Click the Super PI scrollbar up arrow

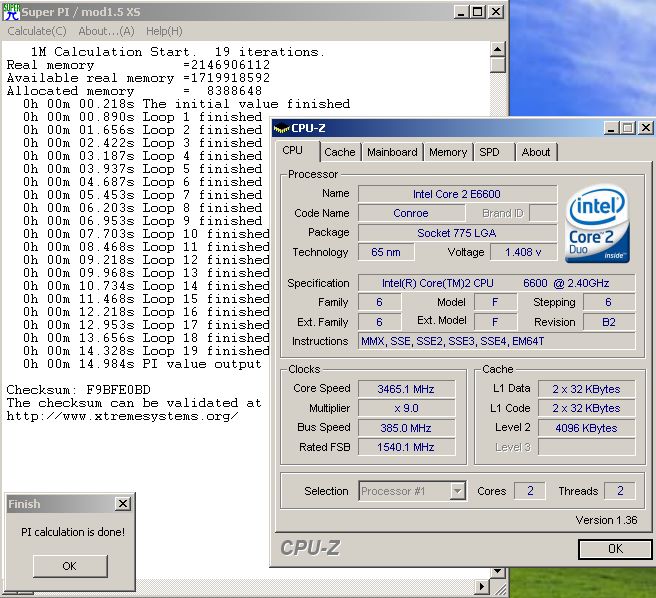[x=497, y=49]
